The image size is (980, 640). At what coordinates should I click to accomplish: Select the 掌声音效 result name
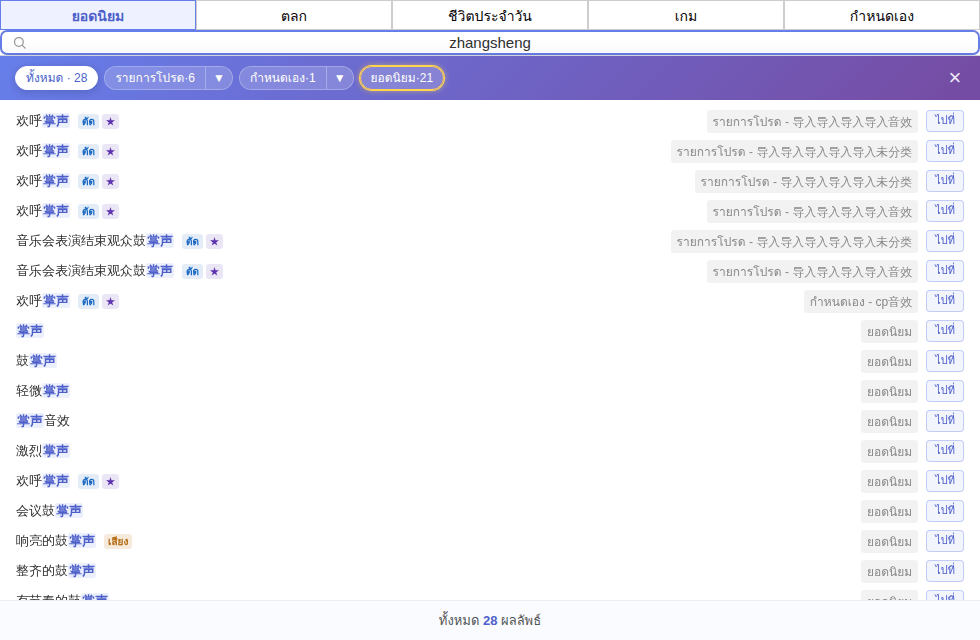click(43, 421)
